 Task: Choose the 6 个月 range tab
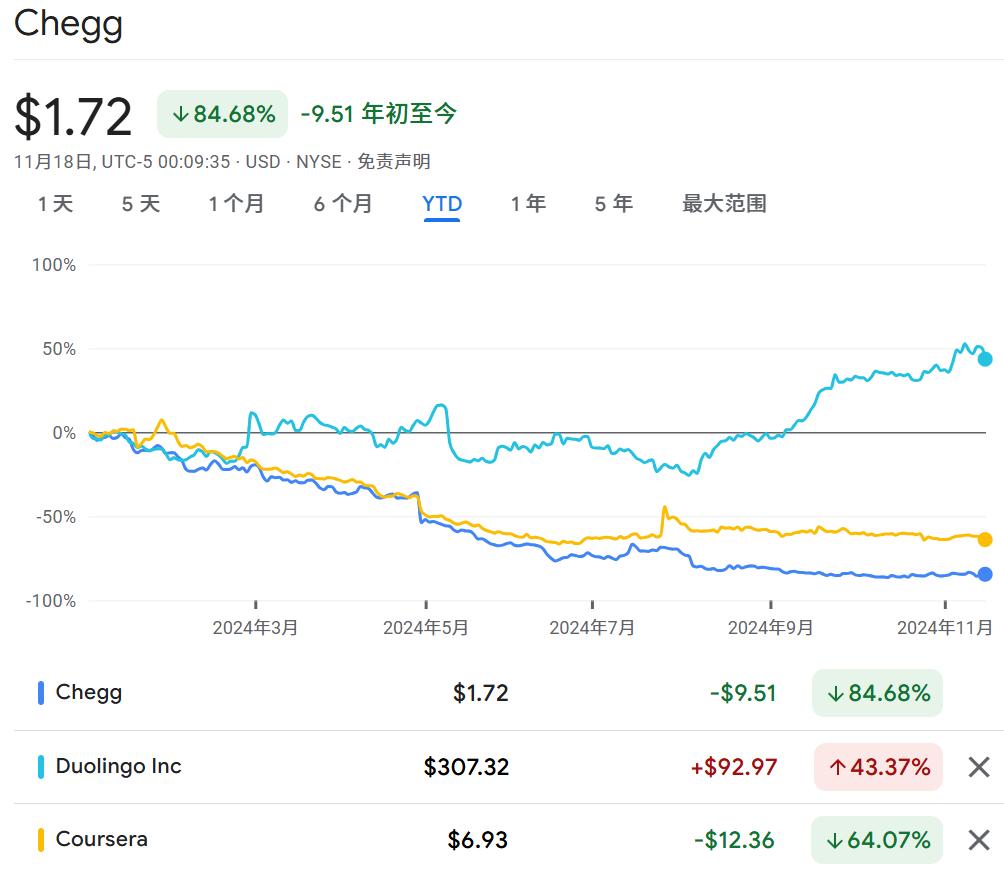343,204
